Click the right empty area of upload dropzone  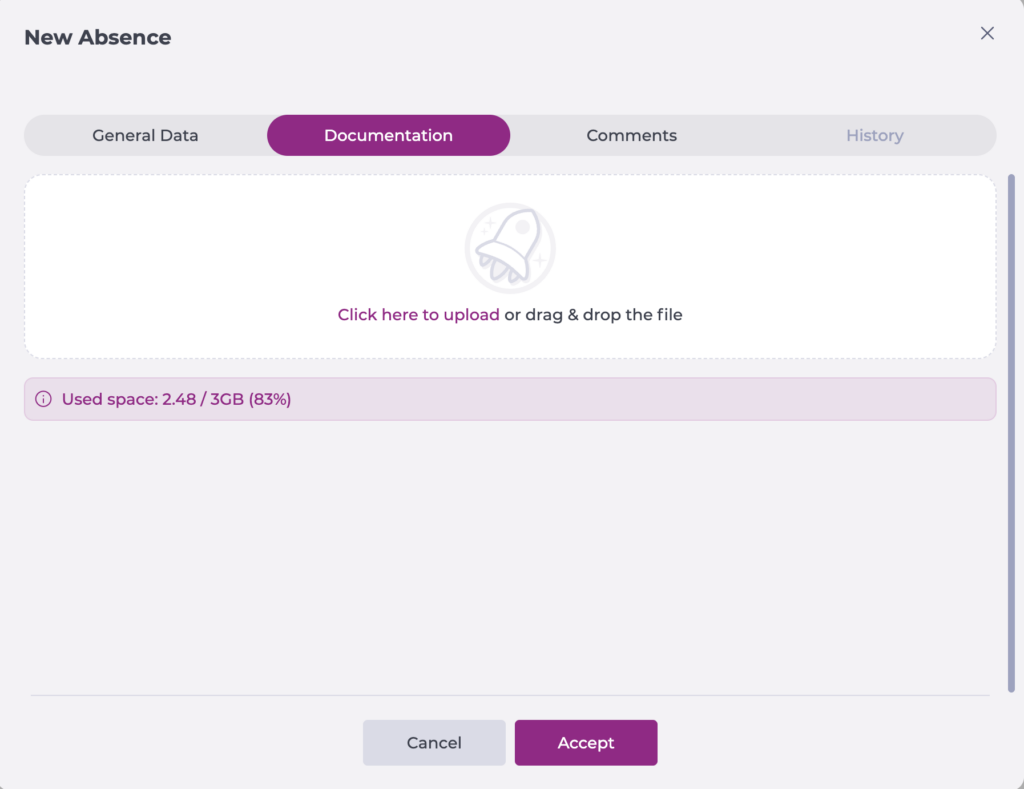point(850,267)
